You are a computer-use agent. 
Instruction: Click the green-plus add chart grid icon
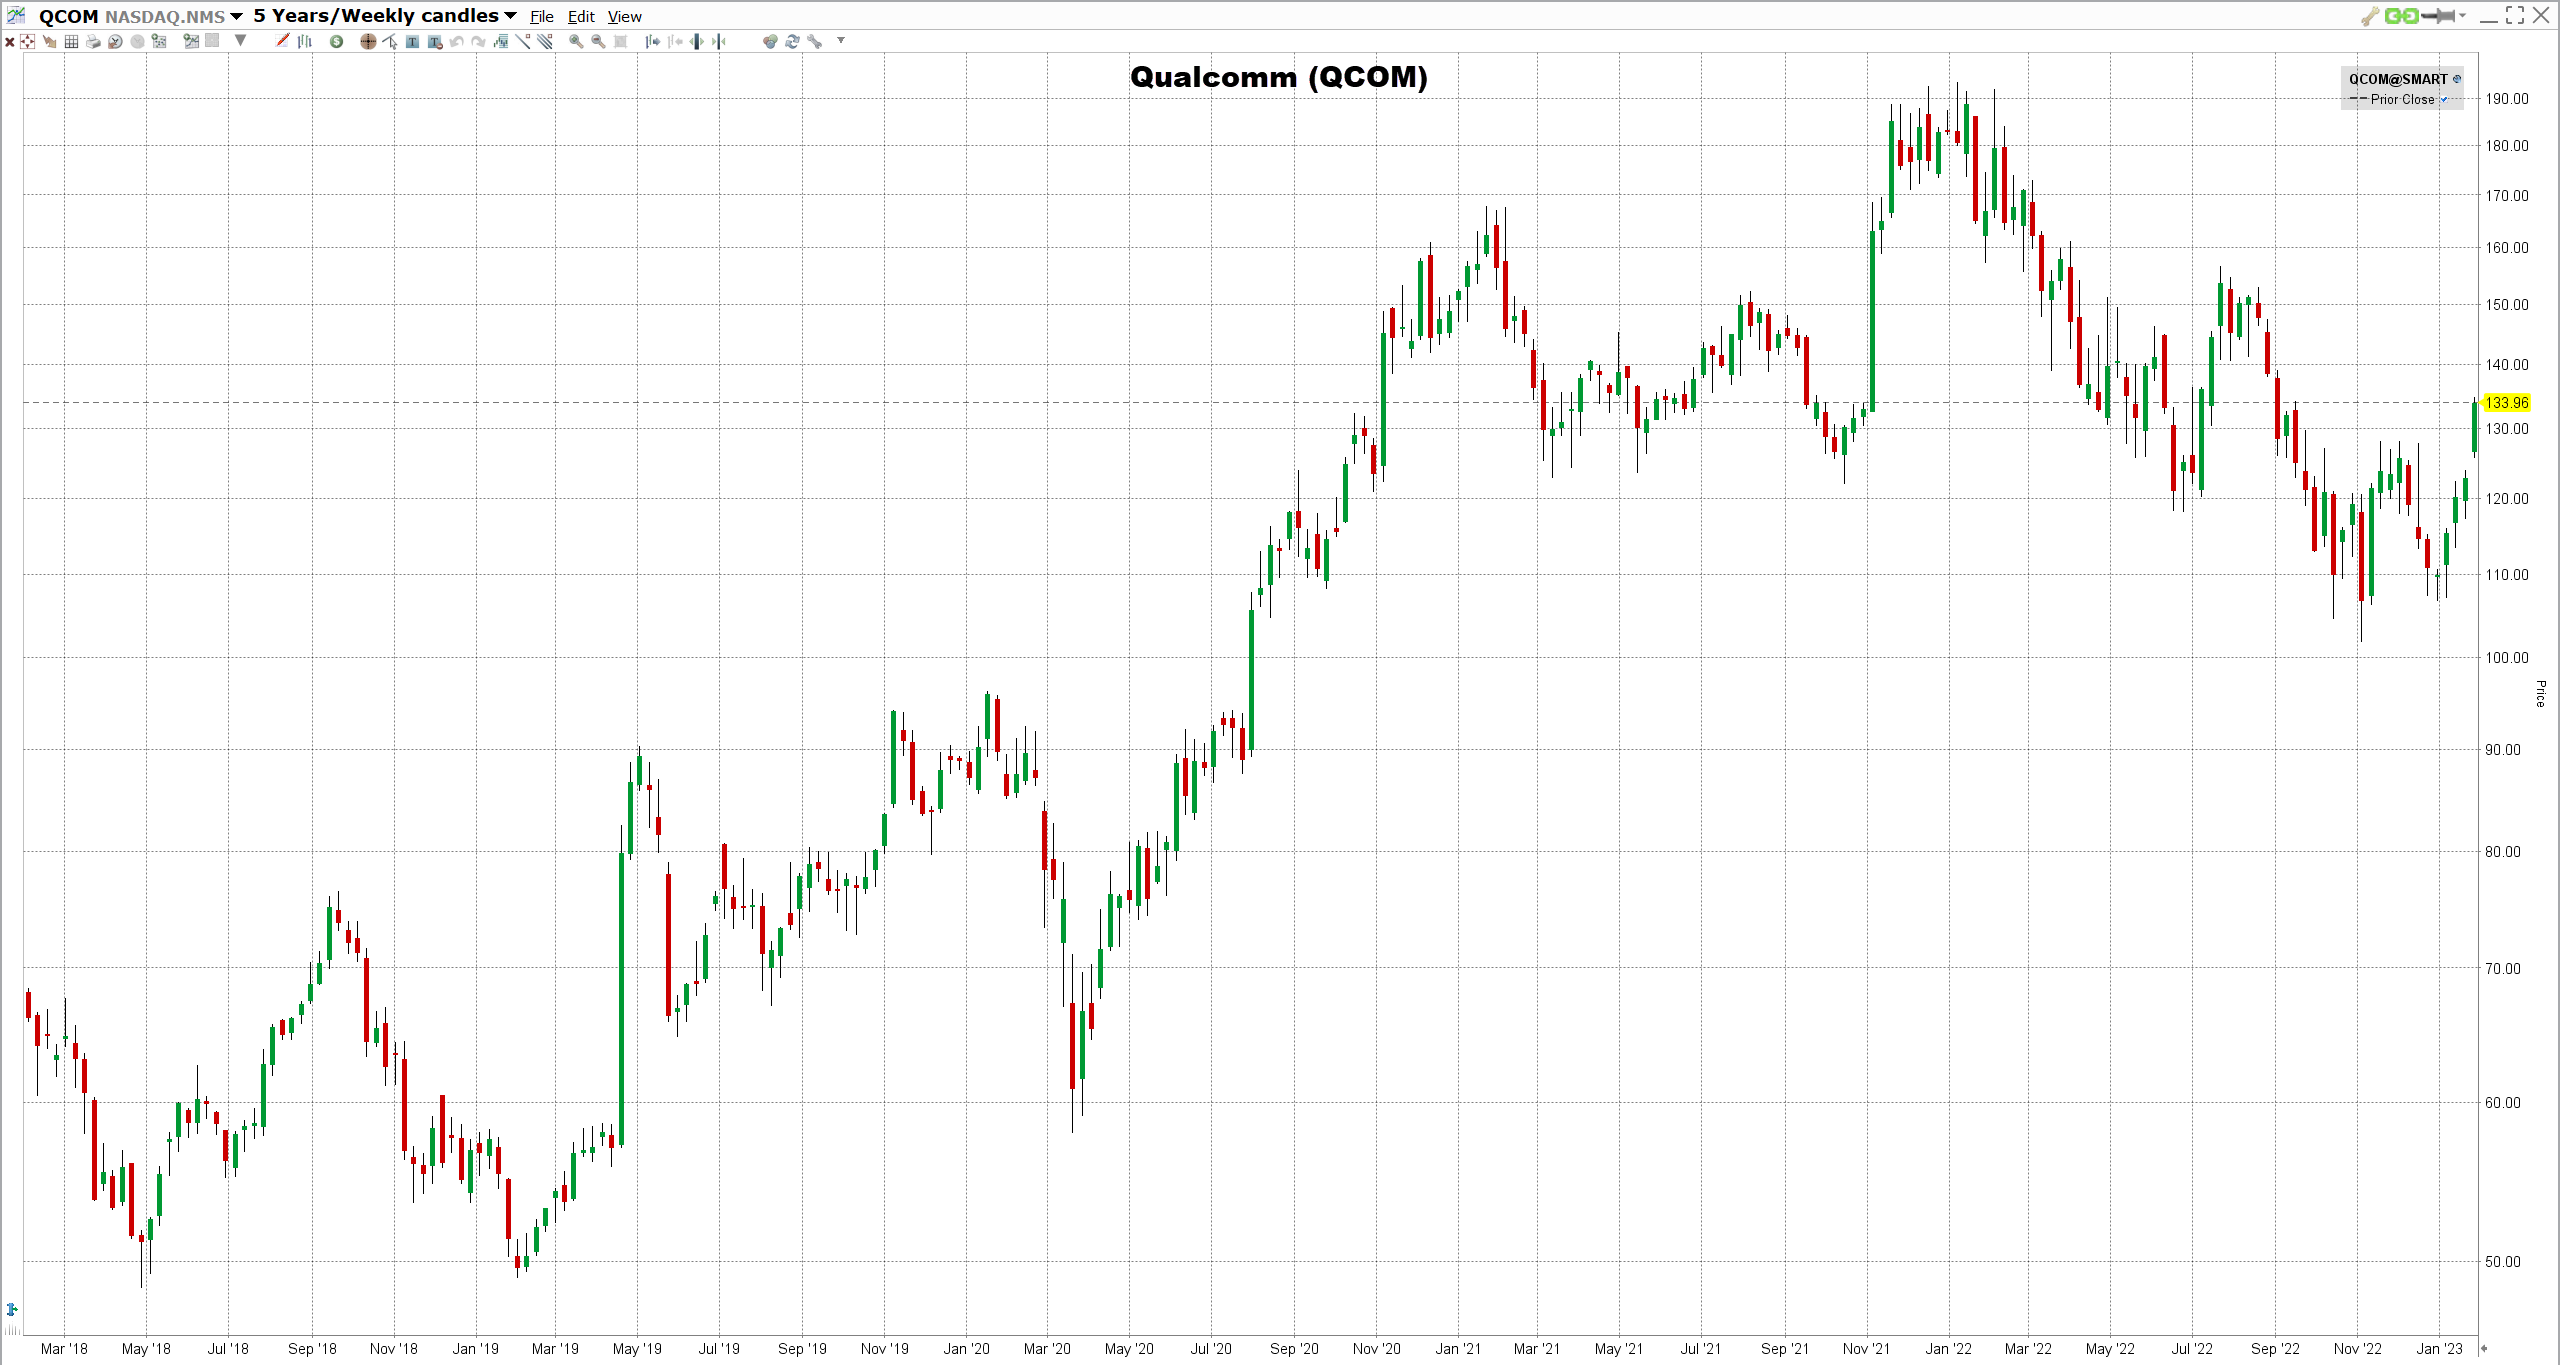point(159,41)
